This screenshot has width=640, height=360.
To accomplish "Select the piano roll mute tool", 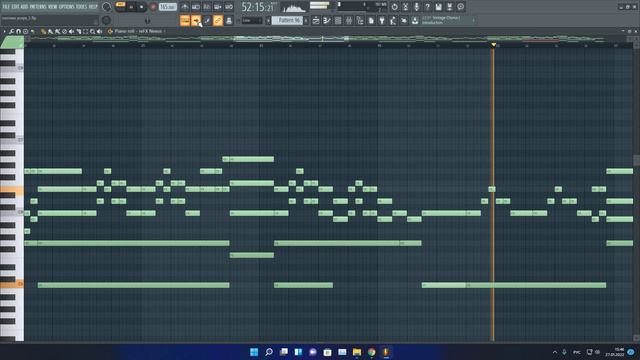I will click(x=71, y=31).
